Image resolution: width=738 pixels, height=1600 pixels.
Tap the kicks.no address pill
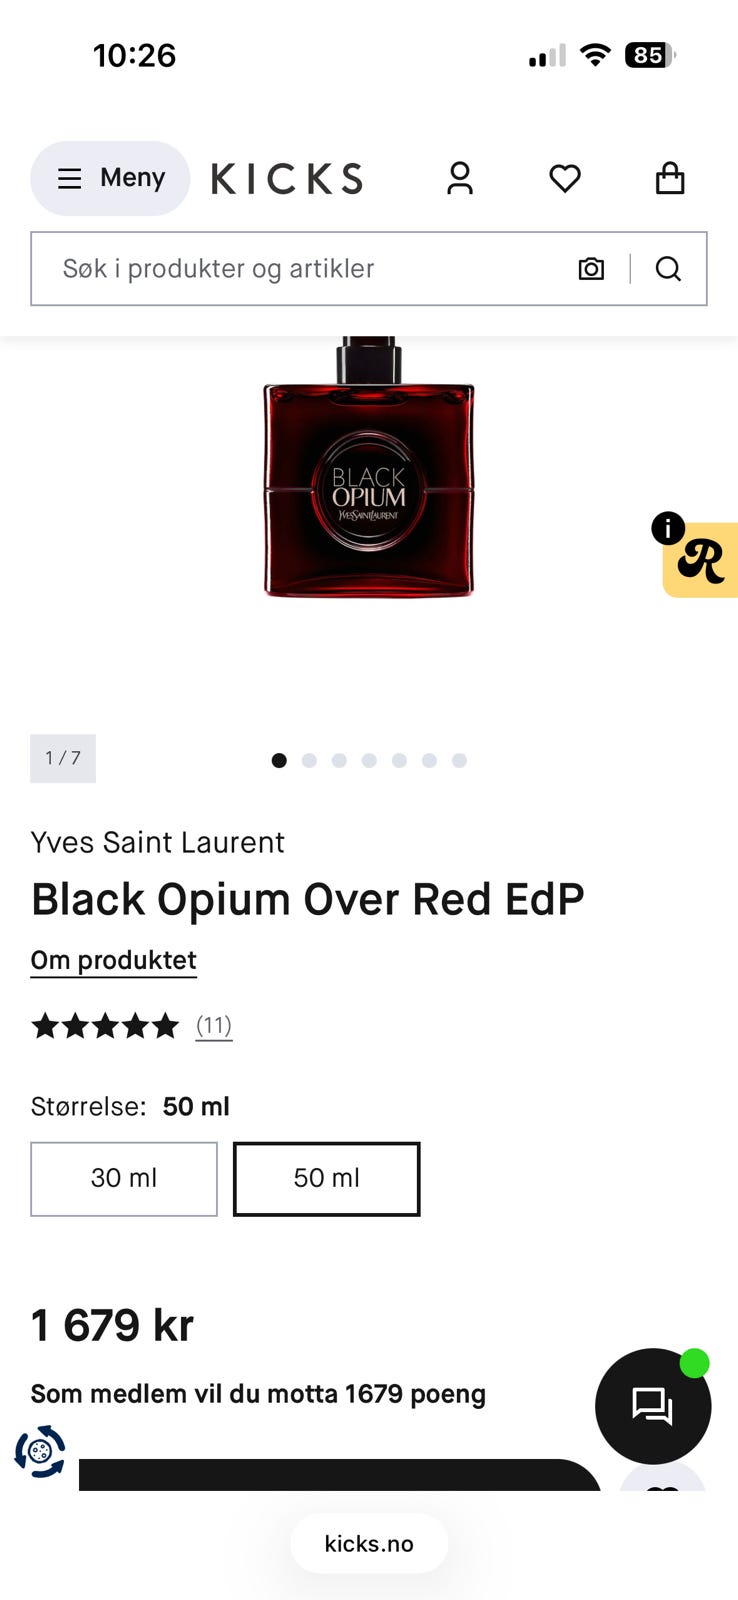click(x=369, y=1544)
